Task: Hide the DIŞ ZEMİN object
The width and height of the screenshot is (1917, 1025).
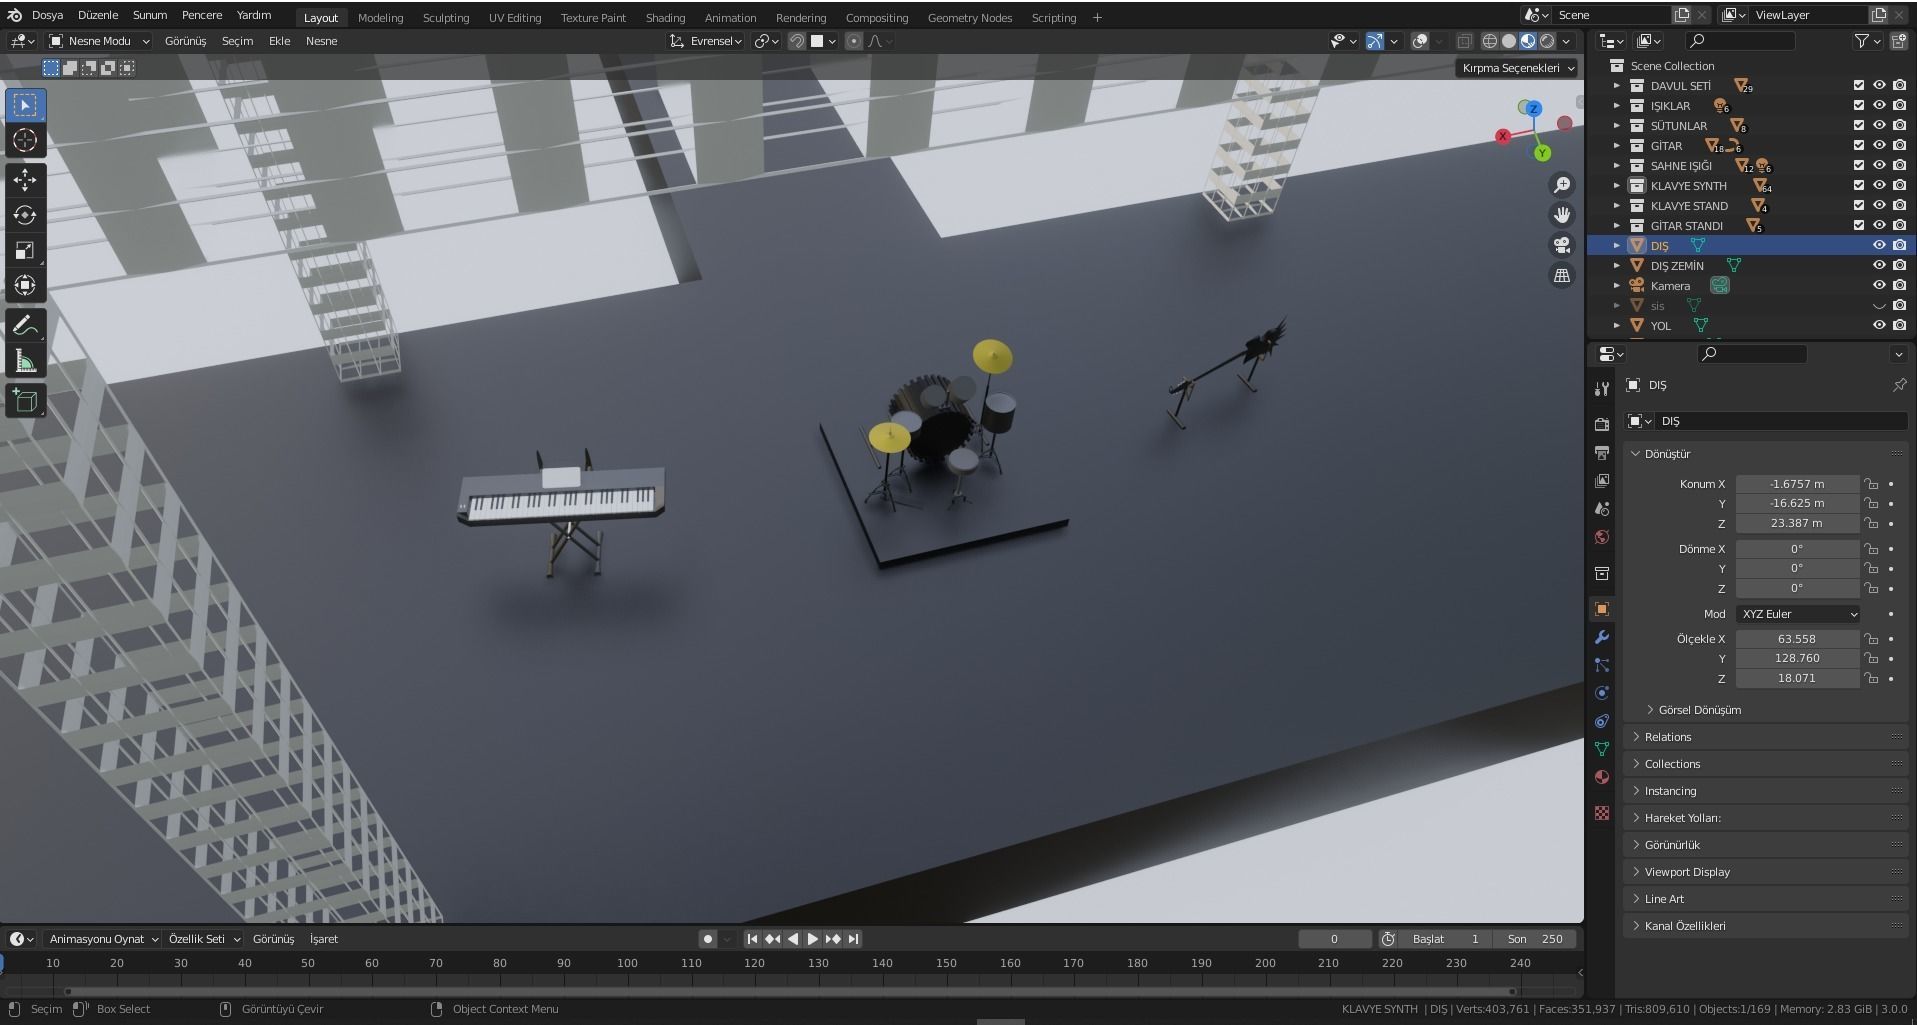Action: pyautogui.click(x=1879, y=266)
